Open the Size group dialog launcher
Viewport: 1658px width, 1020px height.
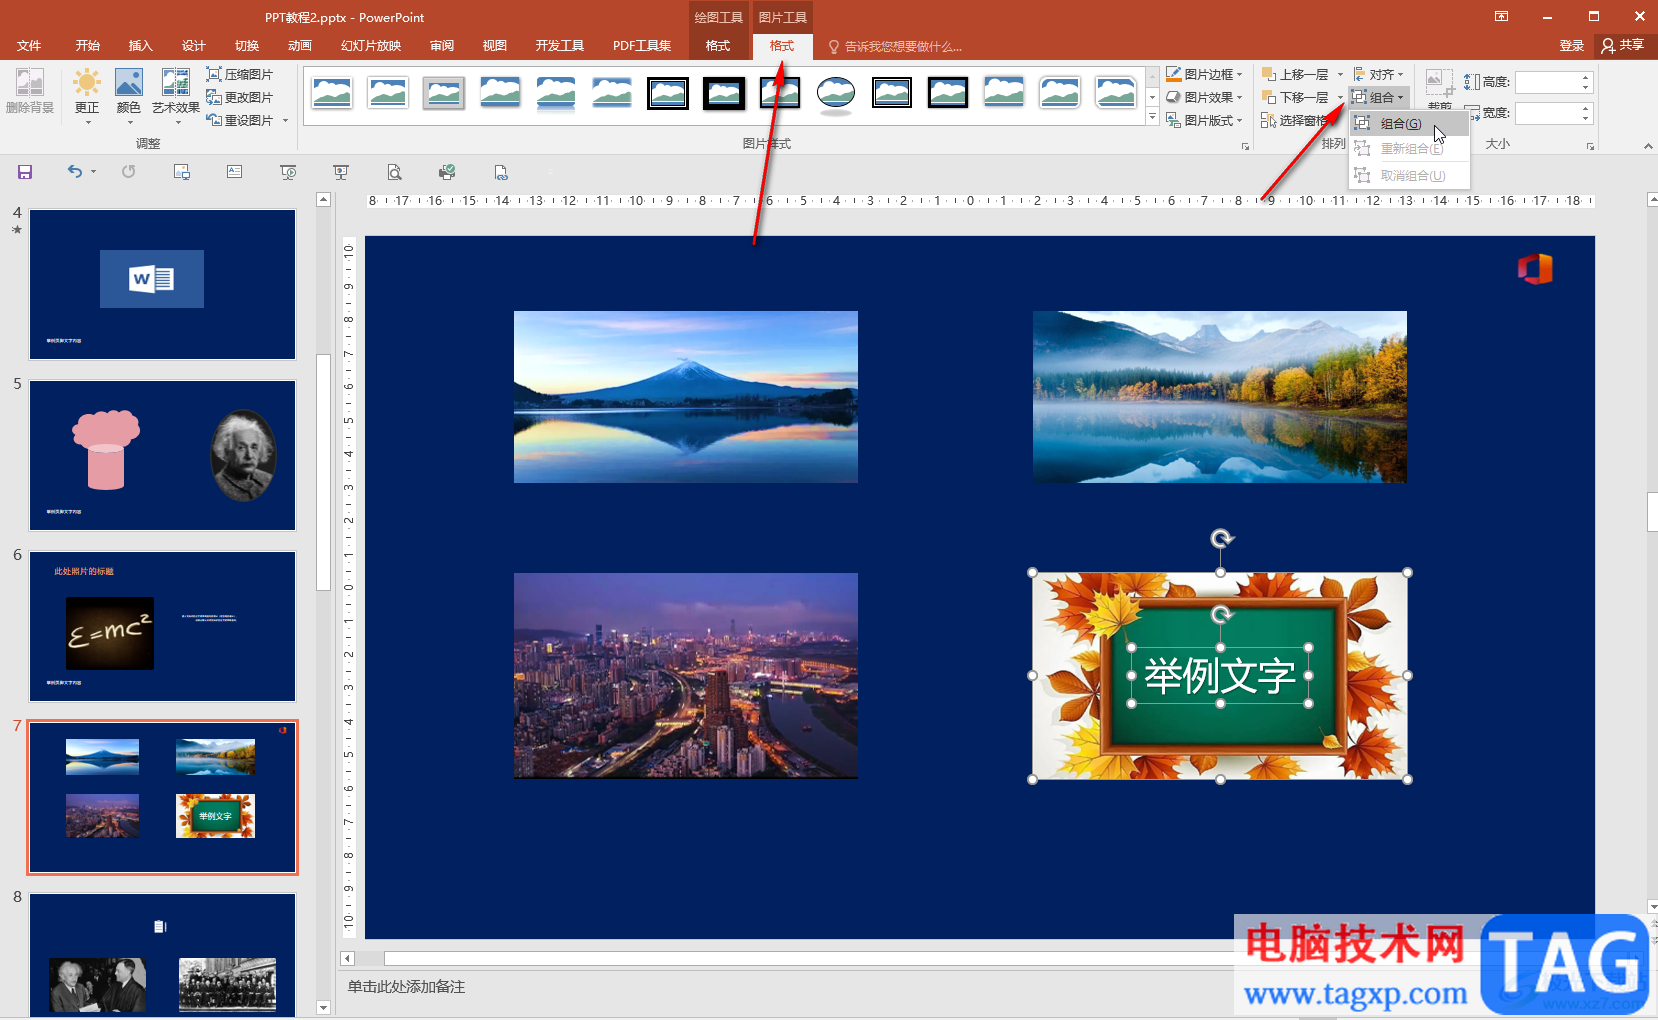[x=1590, y=146]
